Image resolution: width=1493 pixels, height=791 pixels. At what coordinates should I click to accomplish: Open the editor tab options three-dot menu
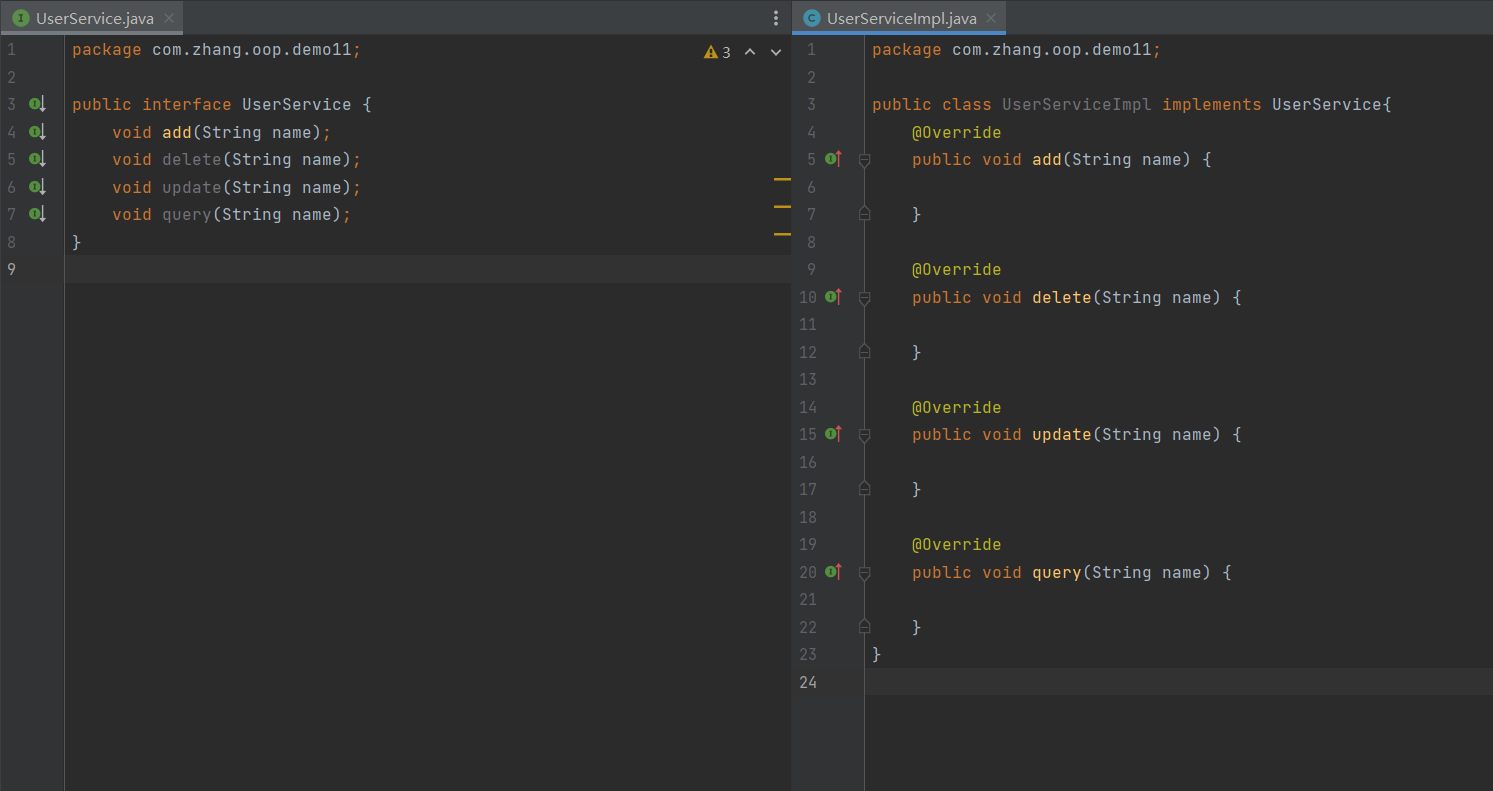tap(776, 18)
